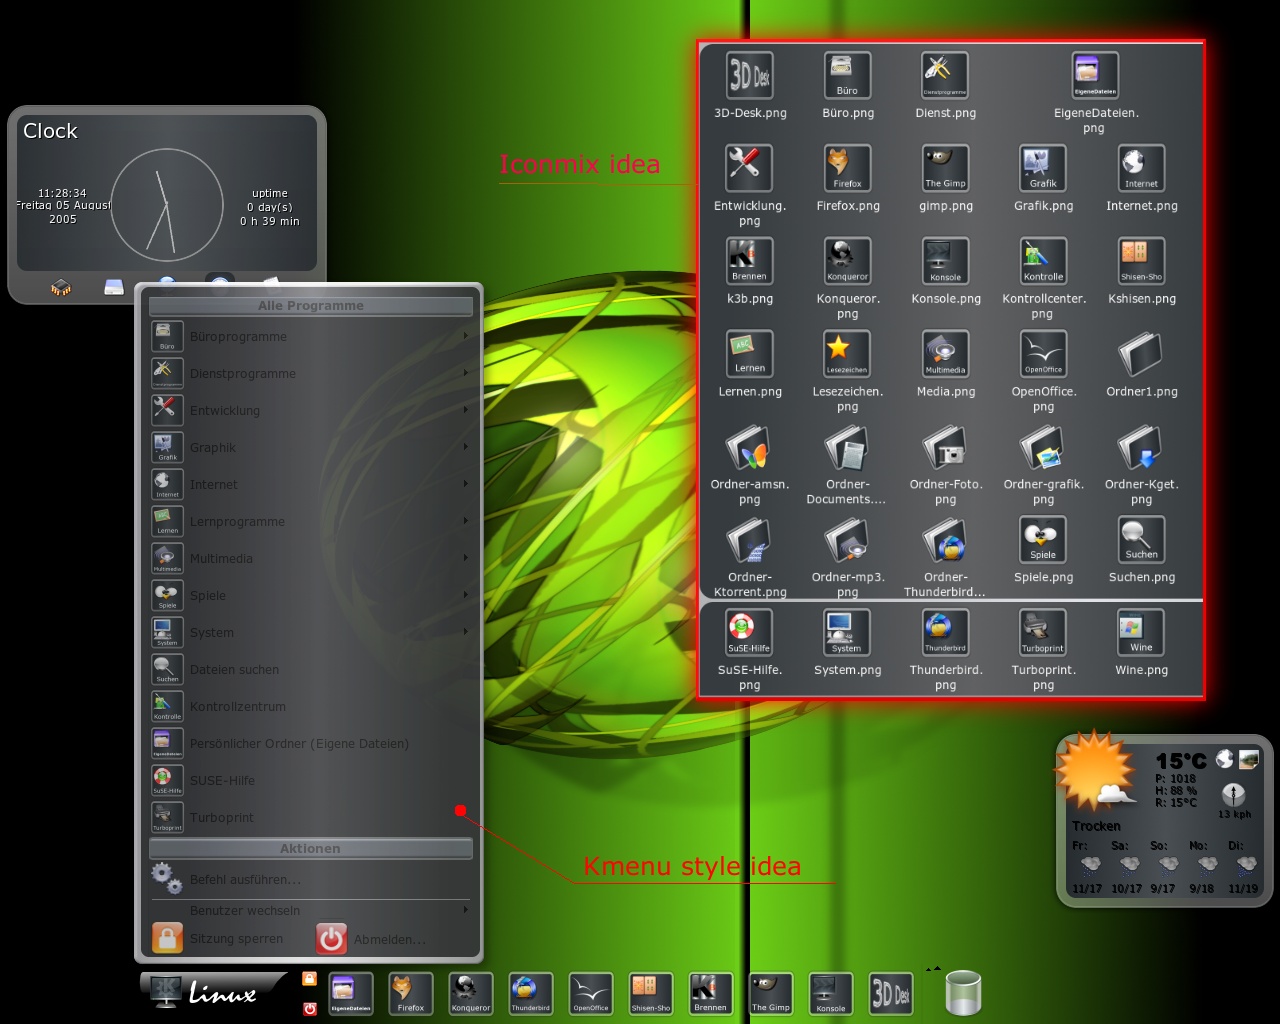Choose Turboprint in the K menu
This screenshot has height=1024, width=1280.
tap(311, 817)
